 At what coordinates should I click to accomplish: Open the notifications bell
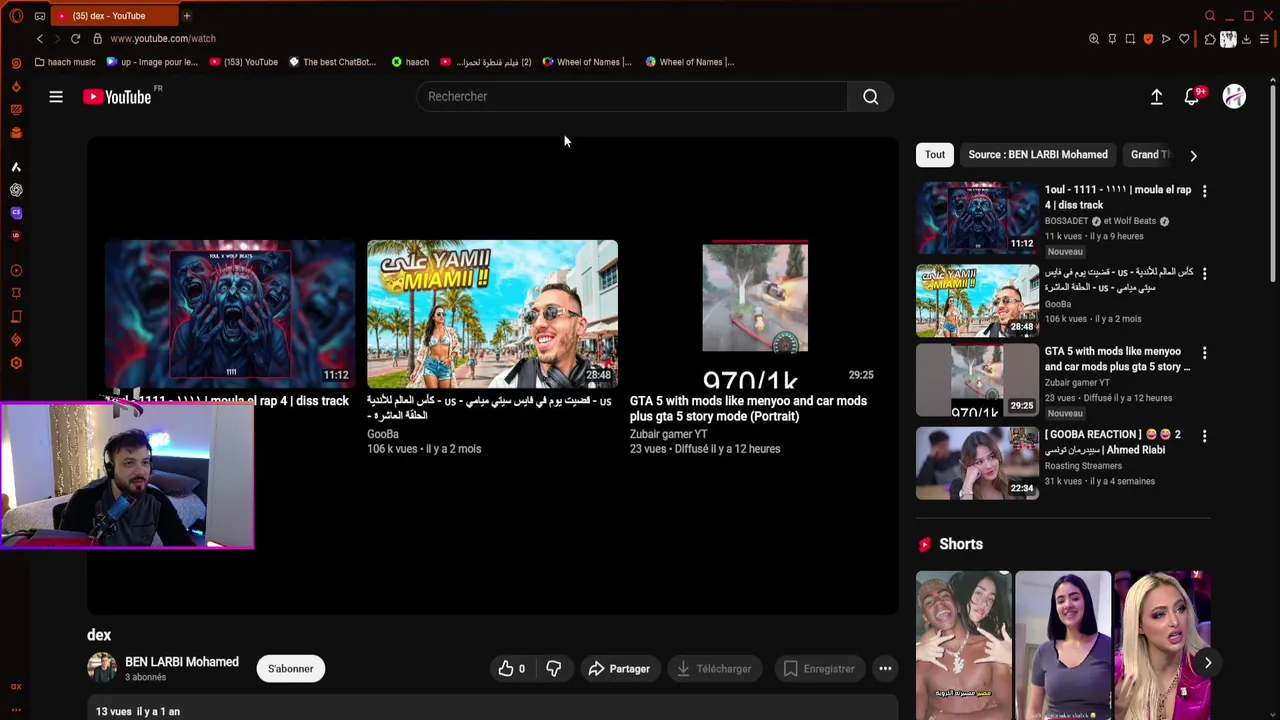[1191, 97]
